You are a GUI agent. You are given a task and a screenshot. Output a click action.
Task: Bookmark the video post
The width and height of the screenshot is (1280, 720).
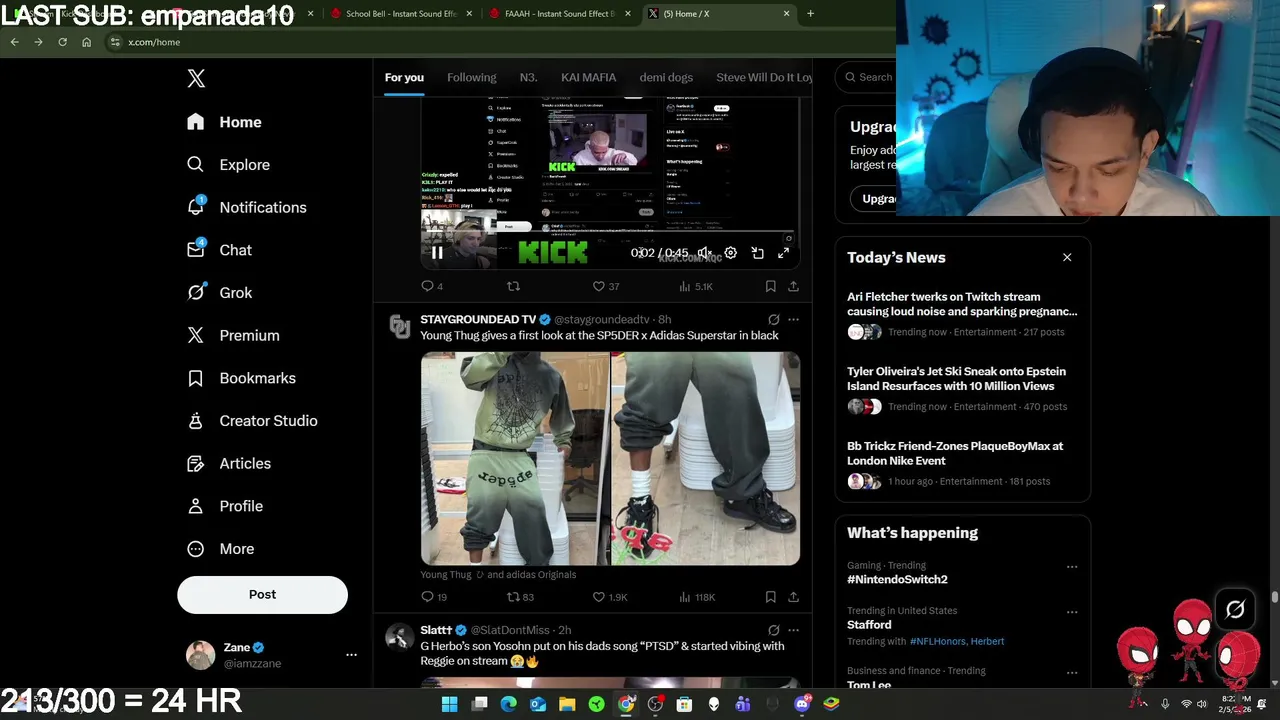pos(770,286)
